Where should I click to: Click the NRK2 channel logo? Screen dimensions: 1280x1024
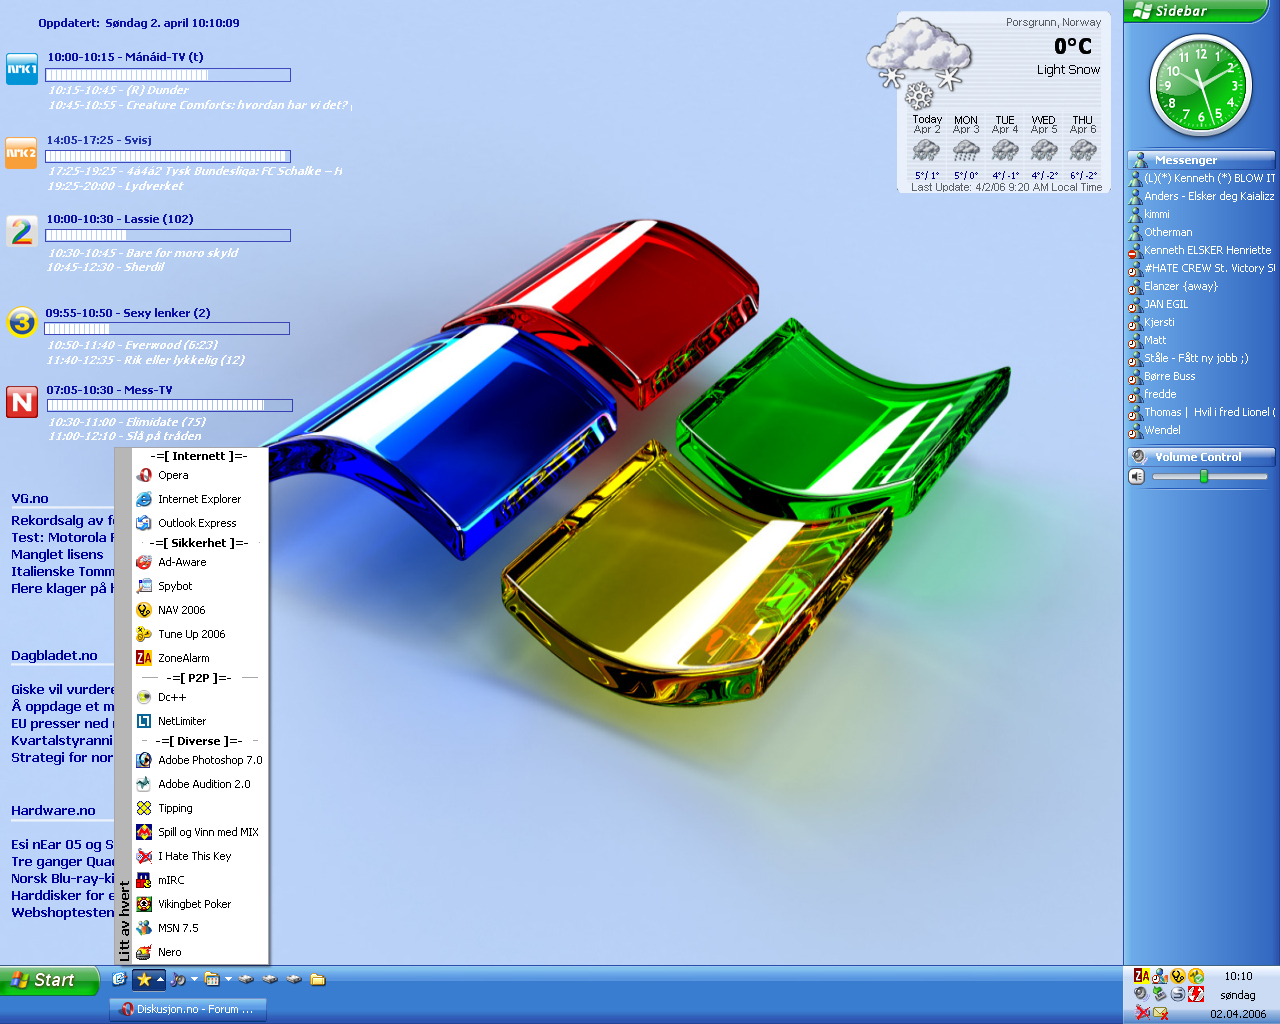coord(22,153)
